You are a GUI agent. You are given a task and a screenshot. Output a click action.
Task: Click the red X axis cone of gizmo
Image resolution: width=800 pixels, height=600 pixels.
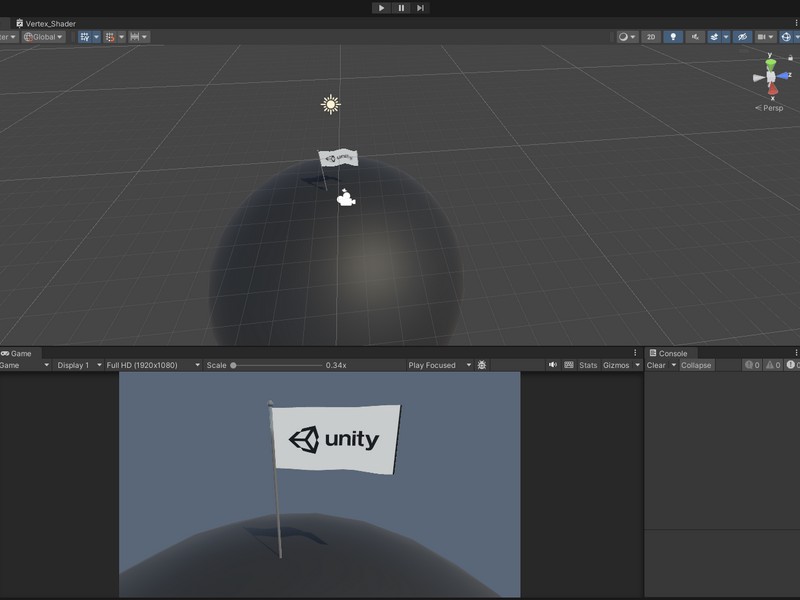pos(772,89)
